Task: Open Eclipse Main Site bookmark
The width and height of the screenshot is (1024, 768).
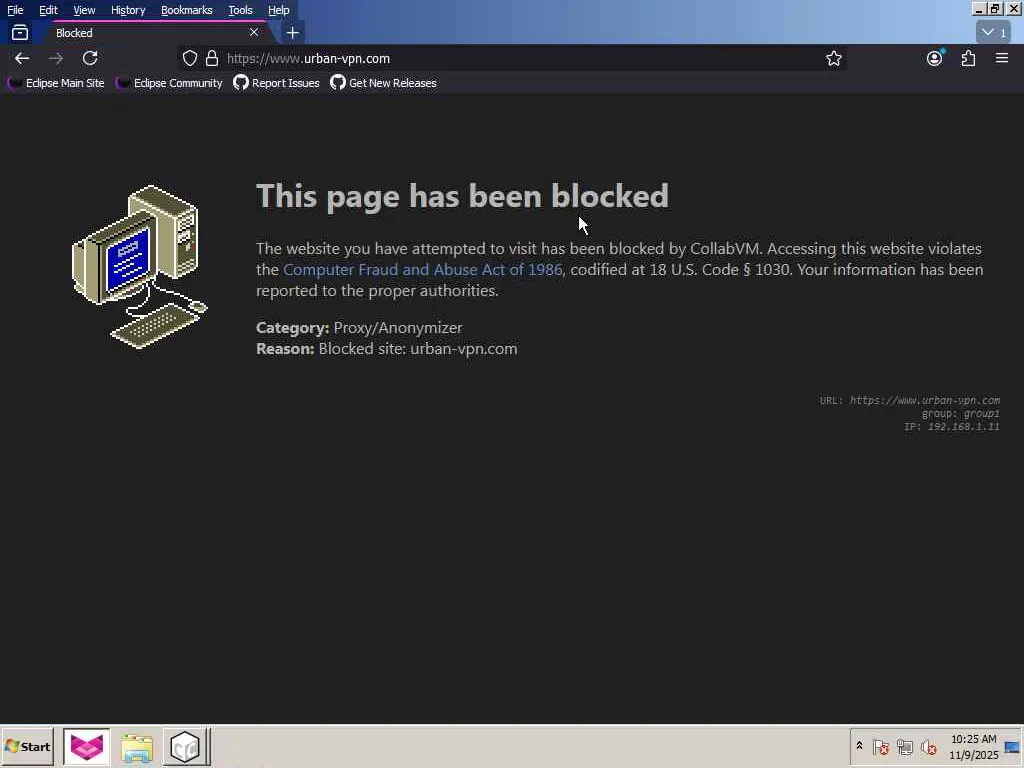Action: point(56,83)
